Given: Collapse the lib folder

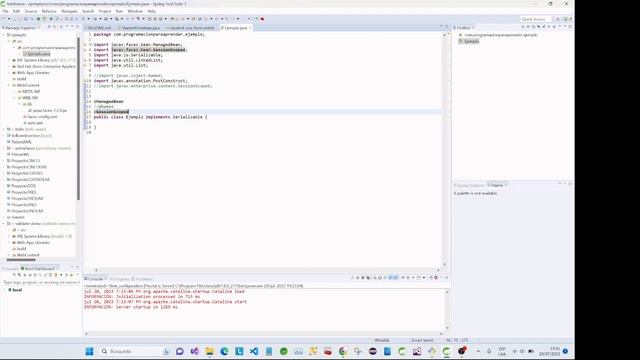Looking at the screenshot, I should click(x=20, y=104).
